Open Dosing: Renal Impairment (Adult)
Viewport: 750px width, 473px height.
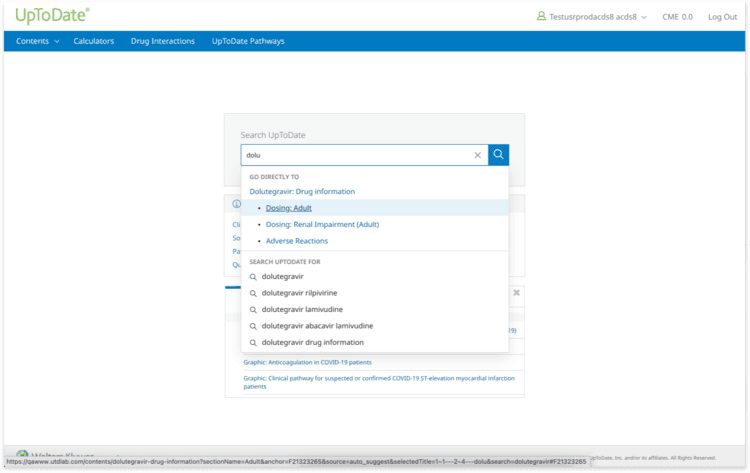(x=322, y=224)
